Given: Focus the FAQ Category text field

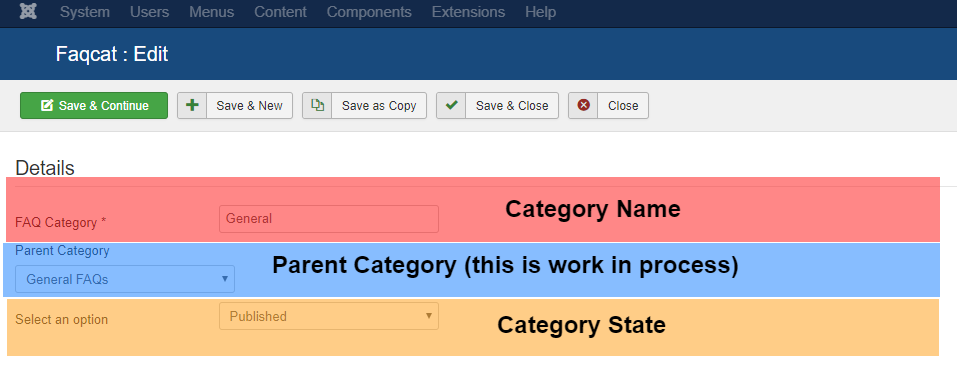Looking at the screenshot, I should (329, 218).
